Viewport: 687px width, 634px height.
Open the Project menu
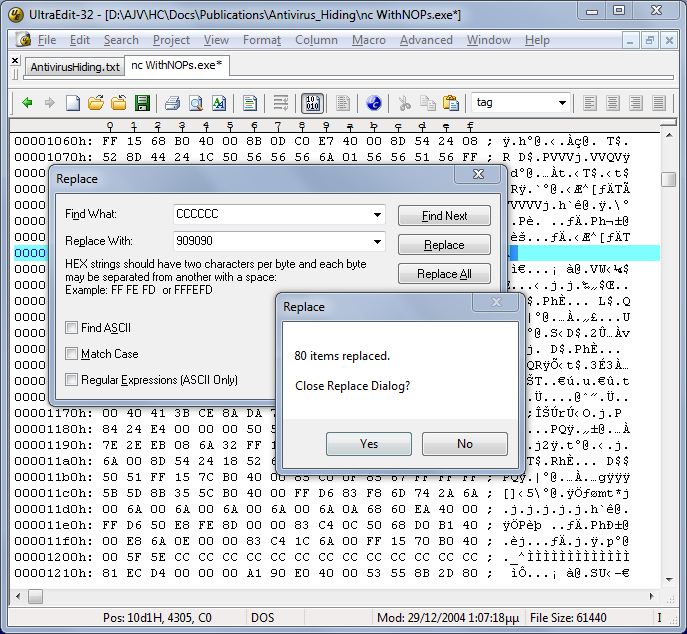click(x=171, y=40)
